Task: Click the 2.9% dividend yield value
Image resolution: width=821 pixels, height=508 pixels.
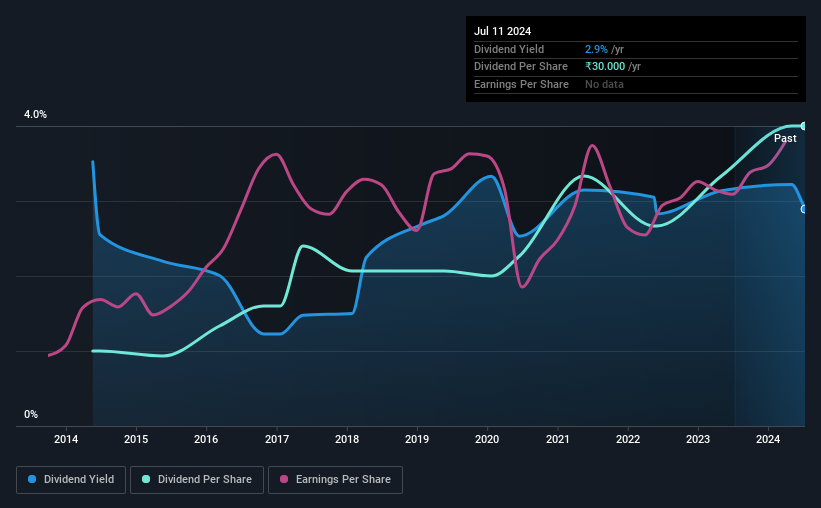Action: coord(596,49)
